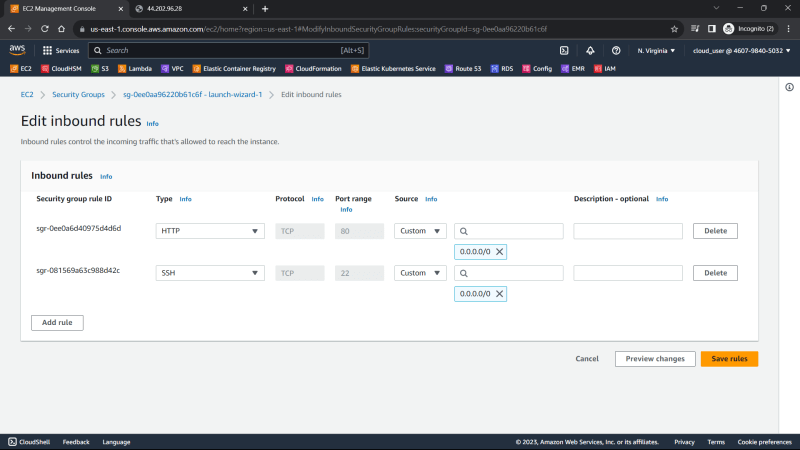Open Info link next to Description column
This screenshot has width=800, height=450.
pos(662,199)
